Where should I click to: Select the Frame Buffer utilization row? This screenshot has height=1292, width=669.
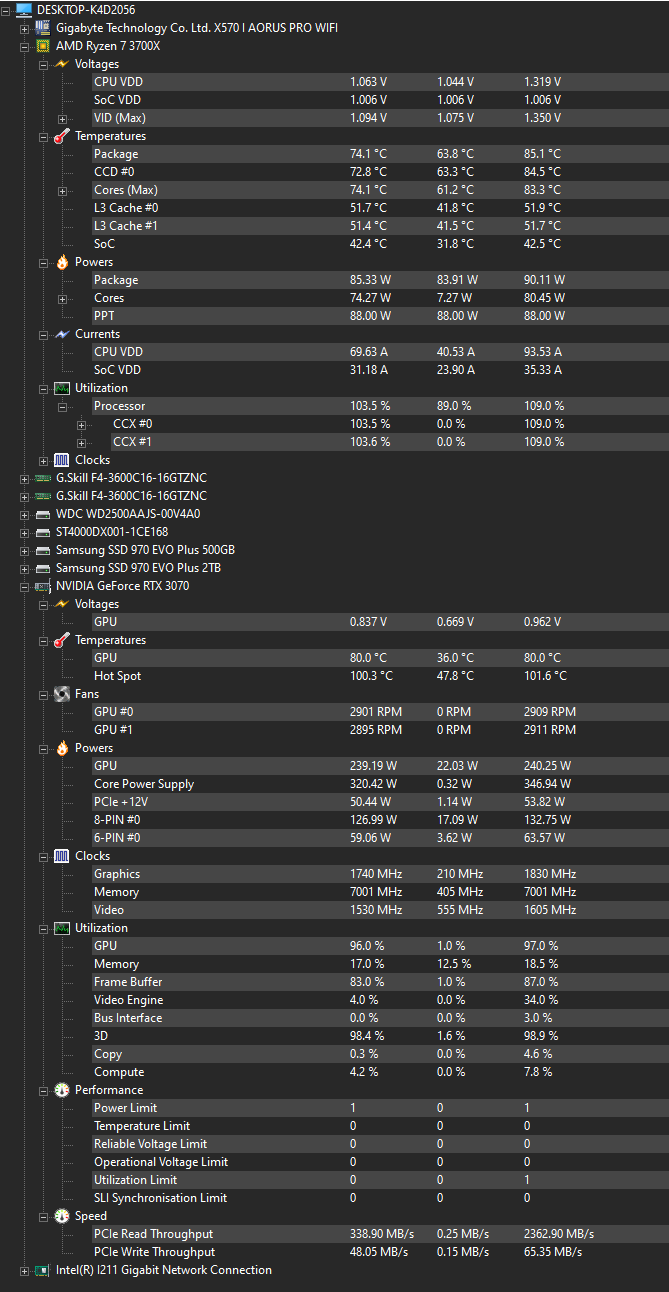tap(380, 982)
